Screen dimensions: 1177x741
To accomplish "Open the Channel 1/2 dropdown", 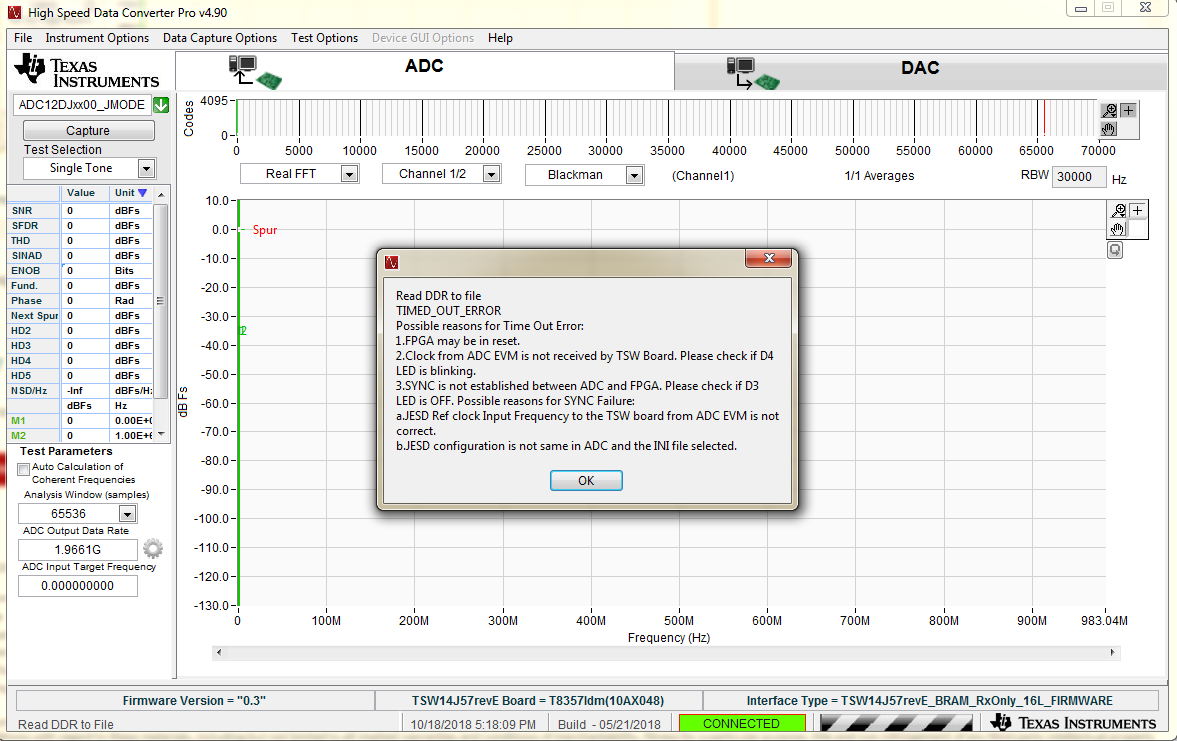I will [491, 174].
